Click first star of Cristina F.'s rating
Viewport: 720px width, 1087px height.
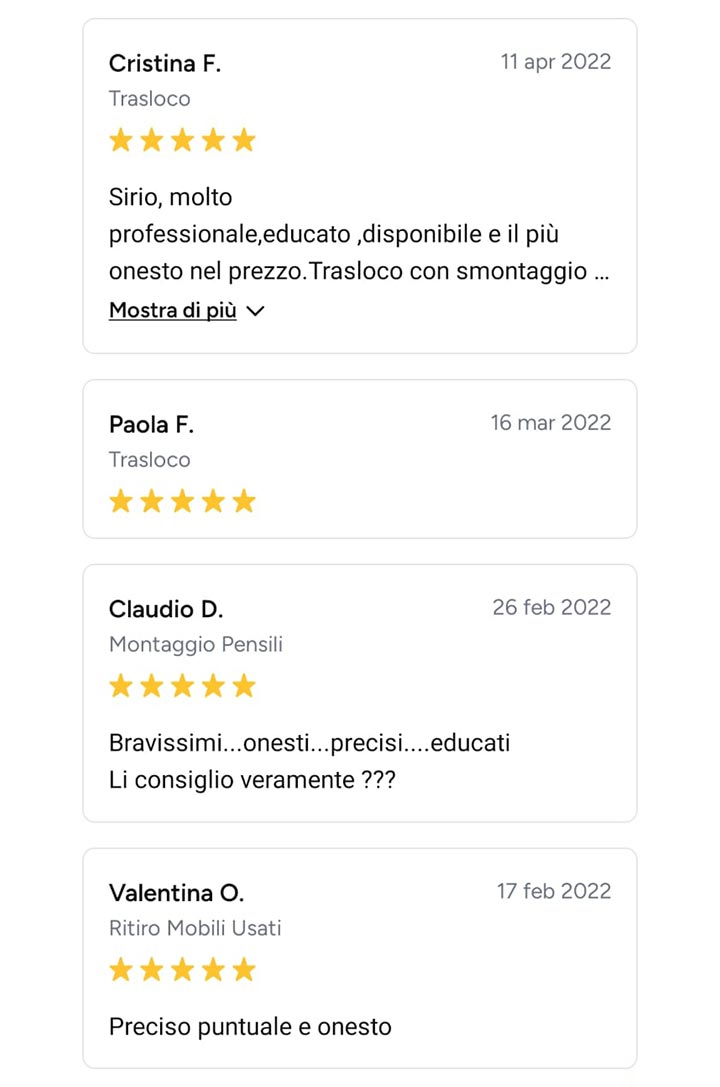[121, 140]
